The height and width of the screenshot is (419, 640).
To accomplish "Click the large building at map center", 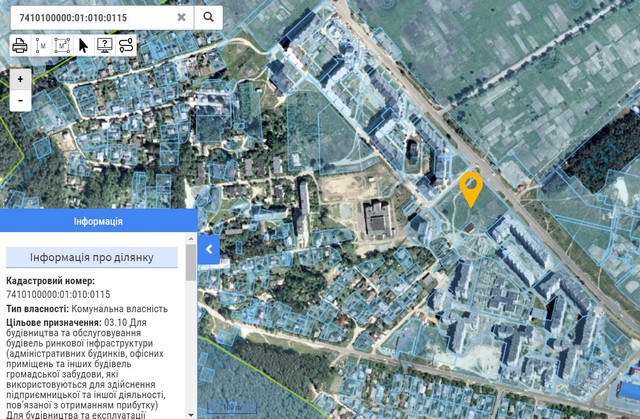I will click(376, 217).
